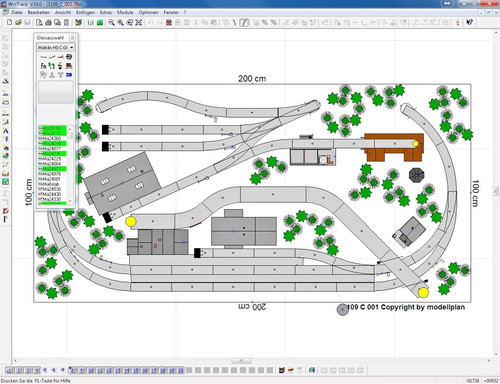The height and width of the screenshot is (384, 500).
Task: Select the curved track type icon
Action: click(52, 57)
